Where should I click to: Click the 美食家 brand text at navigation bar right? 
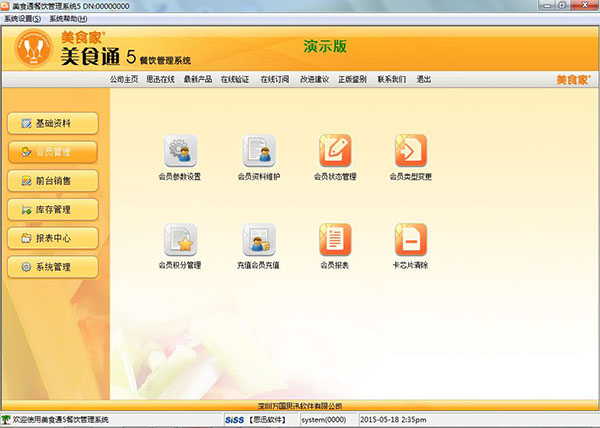[573, 80]
